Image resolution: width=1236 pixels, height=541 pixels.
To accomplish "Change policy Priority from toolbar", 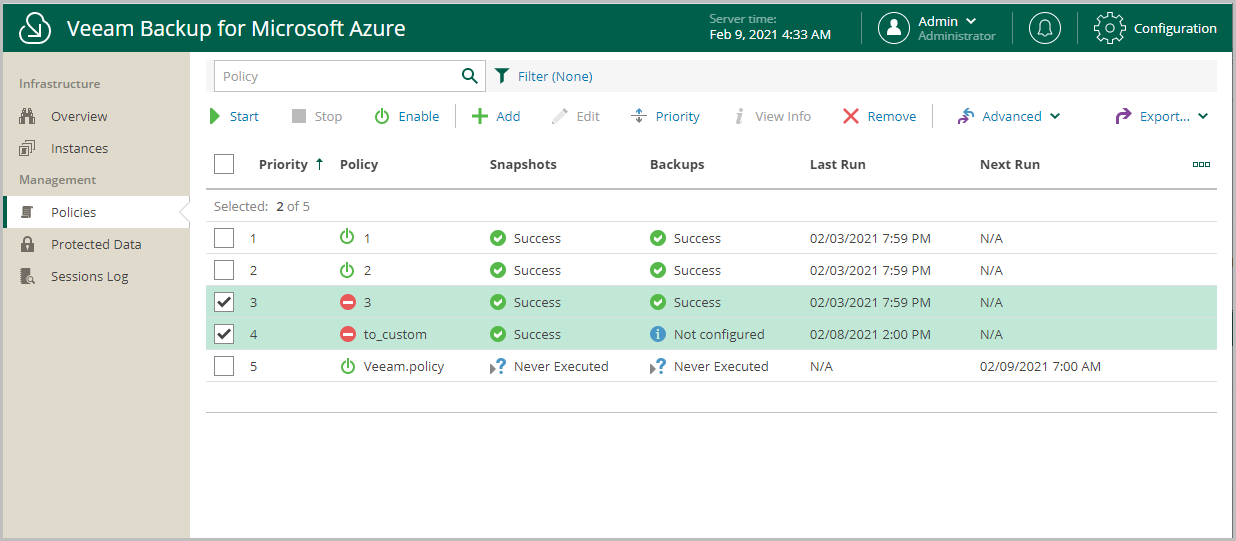I will pos(665,116).
